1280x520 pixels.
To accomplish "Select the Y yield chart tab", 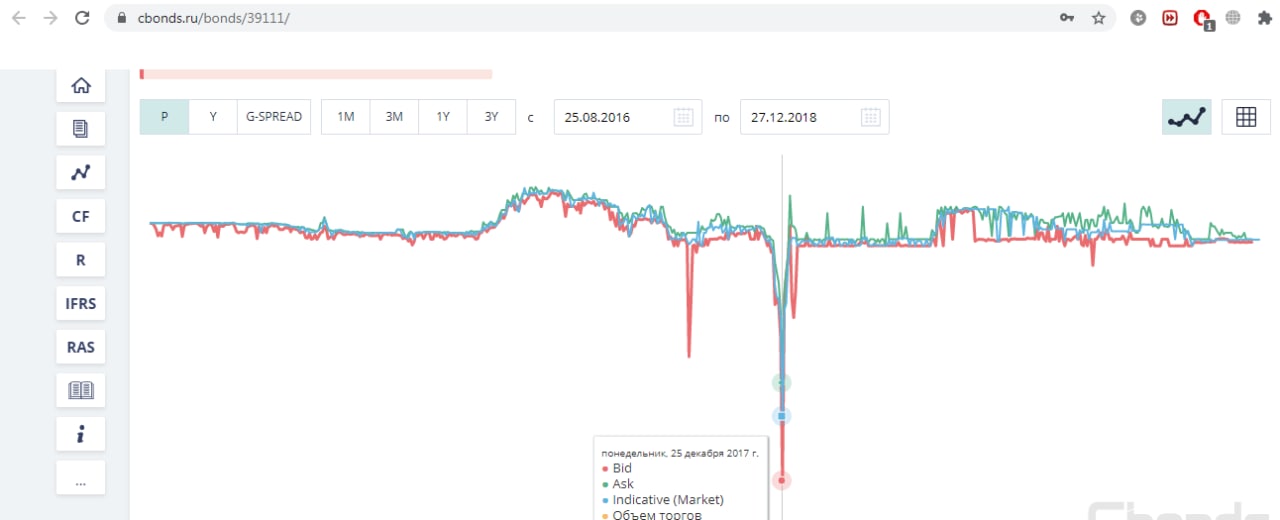I will (x=213, y=117).
